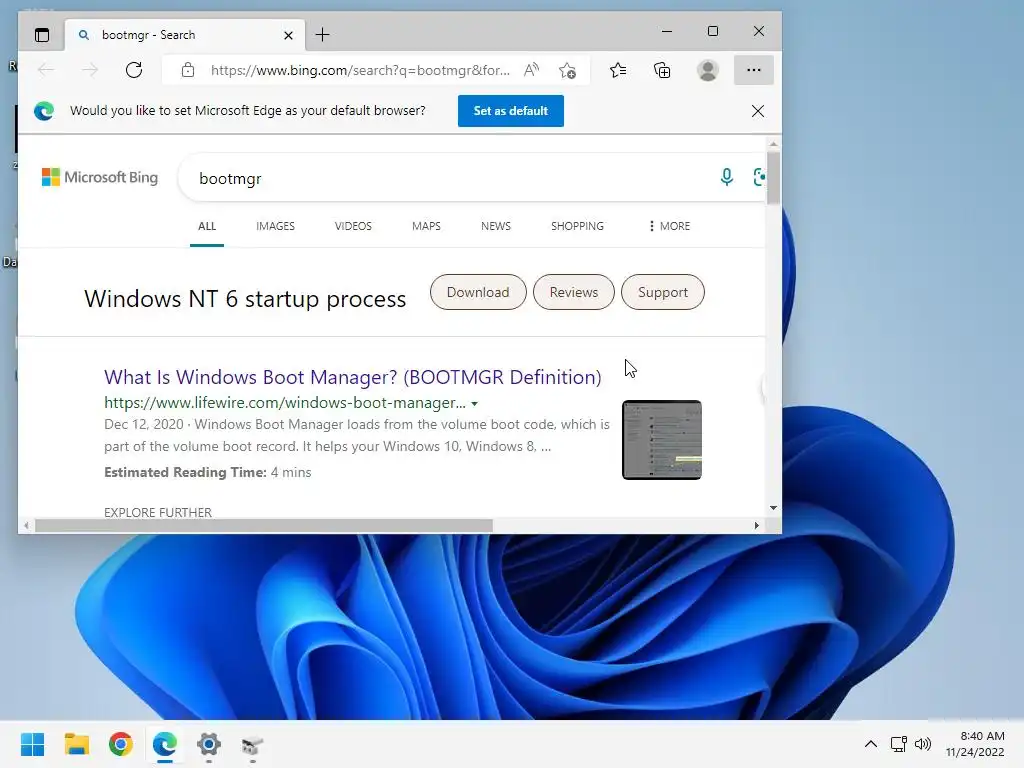Launch Google Chrome from taskbar
1024x768 pixels.
pyautogui.click(x=121, y=744)
